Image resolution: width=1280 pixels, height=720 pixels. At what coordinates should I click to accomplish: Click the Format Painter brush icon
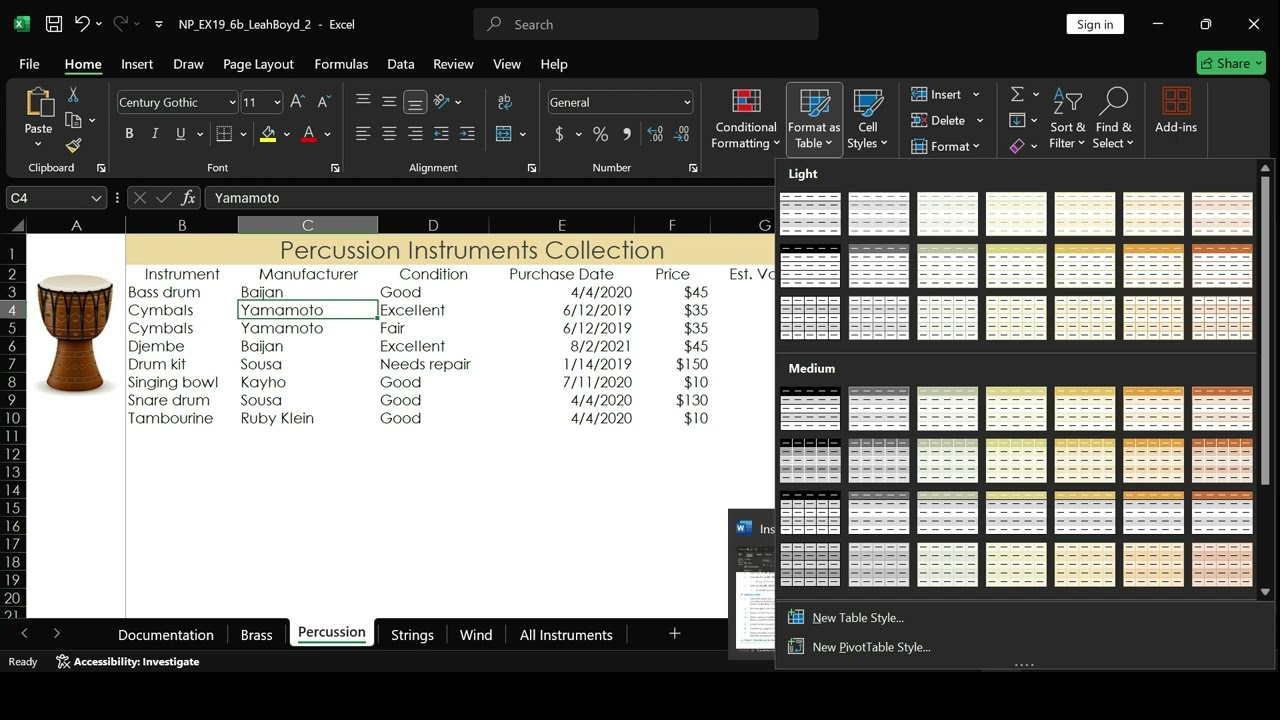click(x=73, y=145)
